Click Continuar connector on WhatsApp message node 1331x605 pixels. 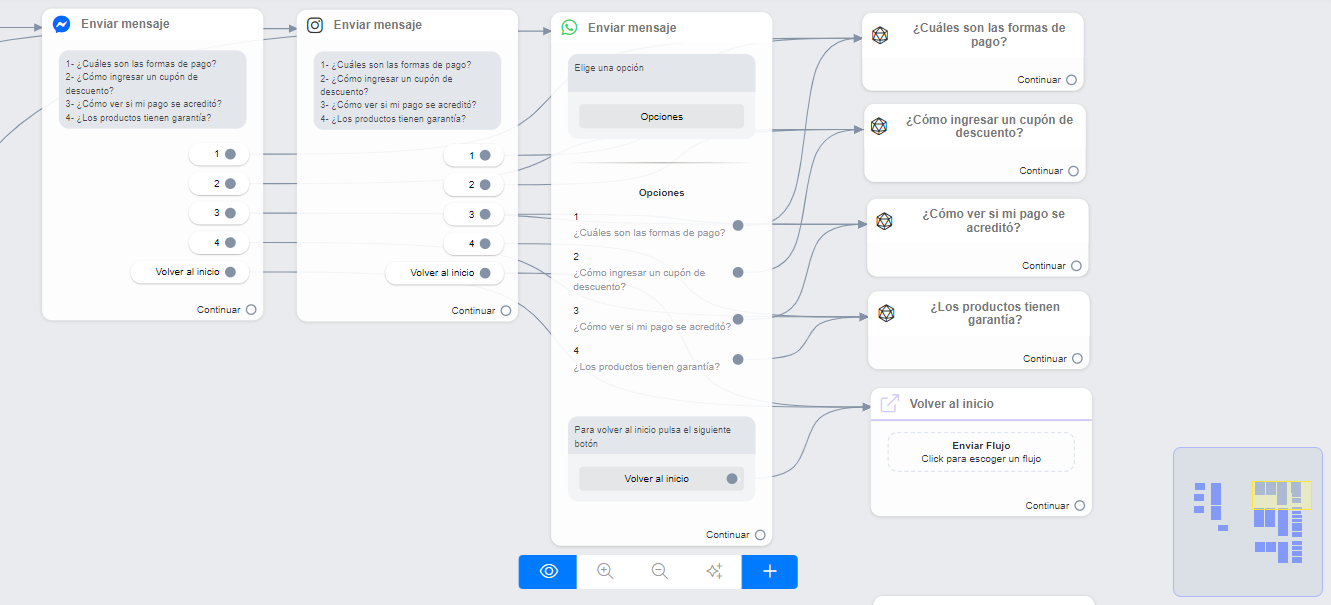(x=760, y=535)
